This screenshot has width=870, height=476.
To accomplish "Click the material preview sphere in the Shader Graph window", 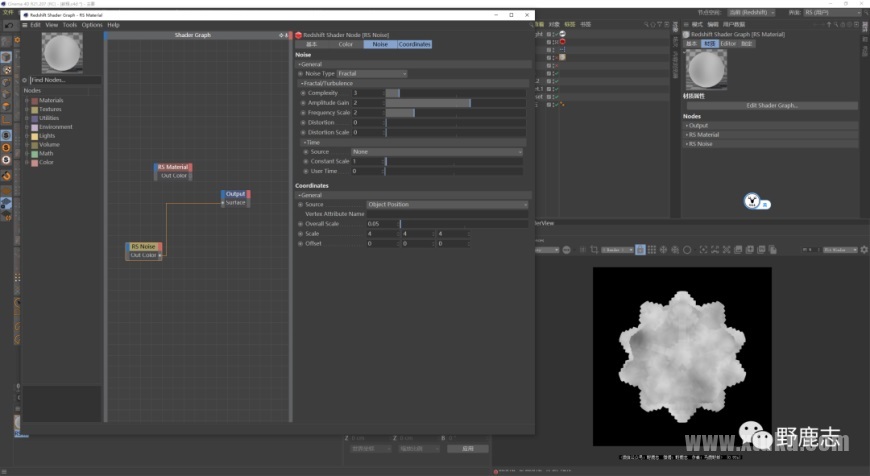I will pyautogui.click(x=62, y=53).
